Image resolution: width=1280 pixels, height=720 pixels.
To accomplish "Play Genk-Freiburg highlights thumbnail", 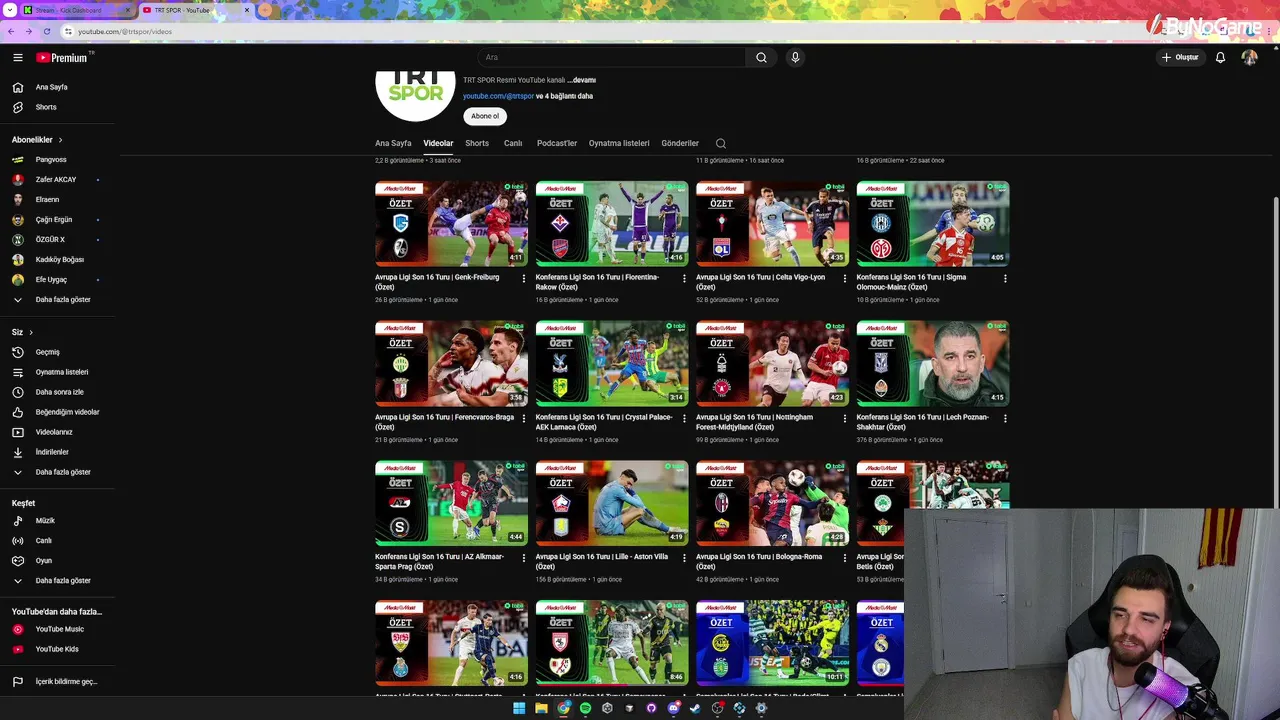I will tap(451, 223).
